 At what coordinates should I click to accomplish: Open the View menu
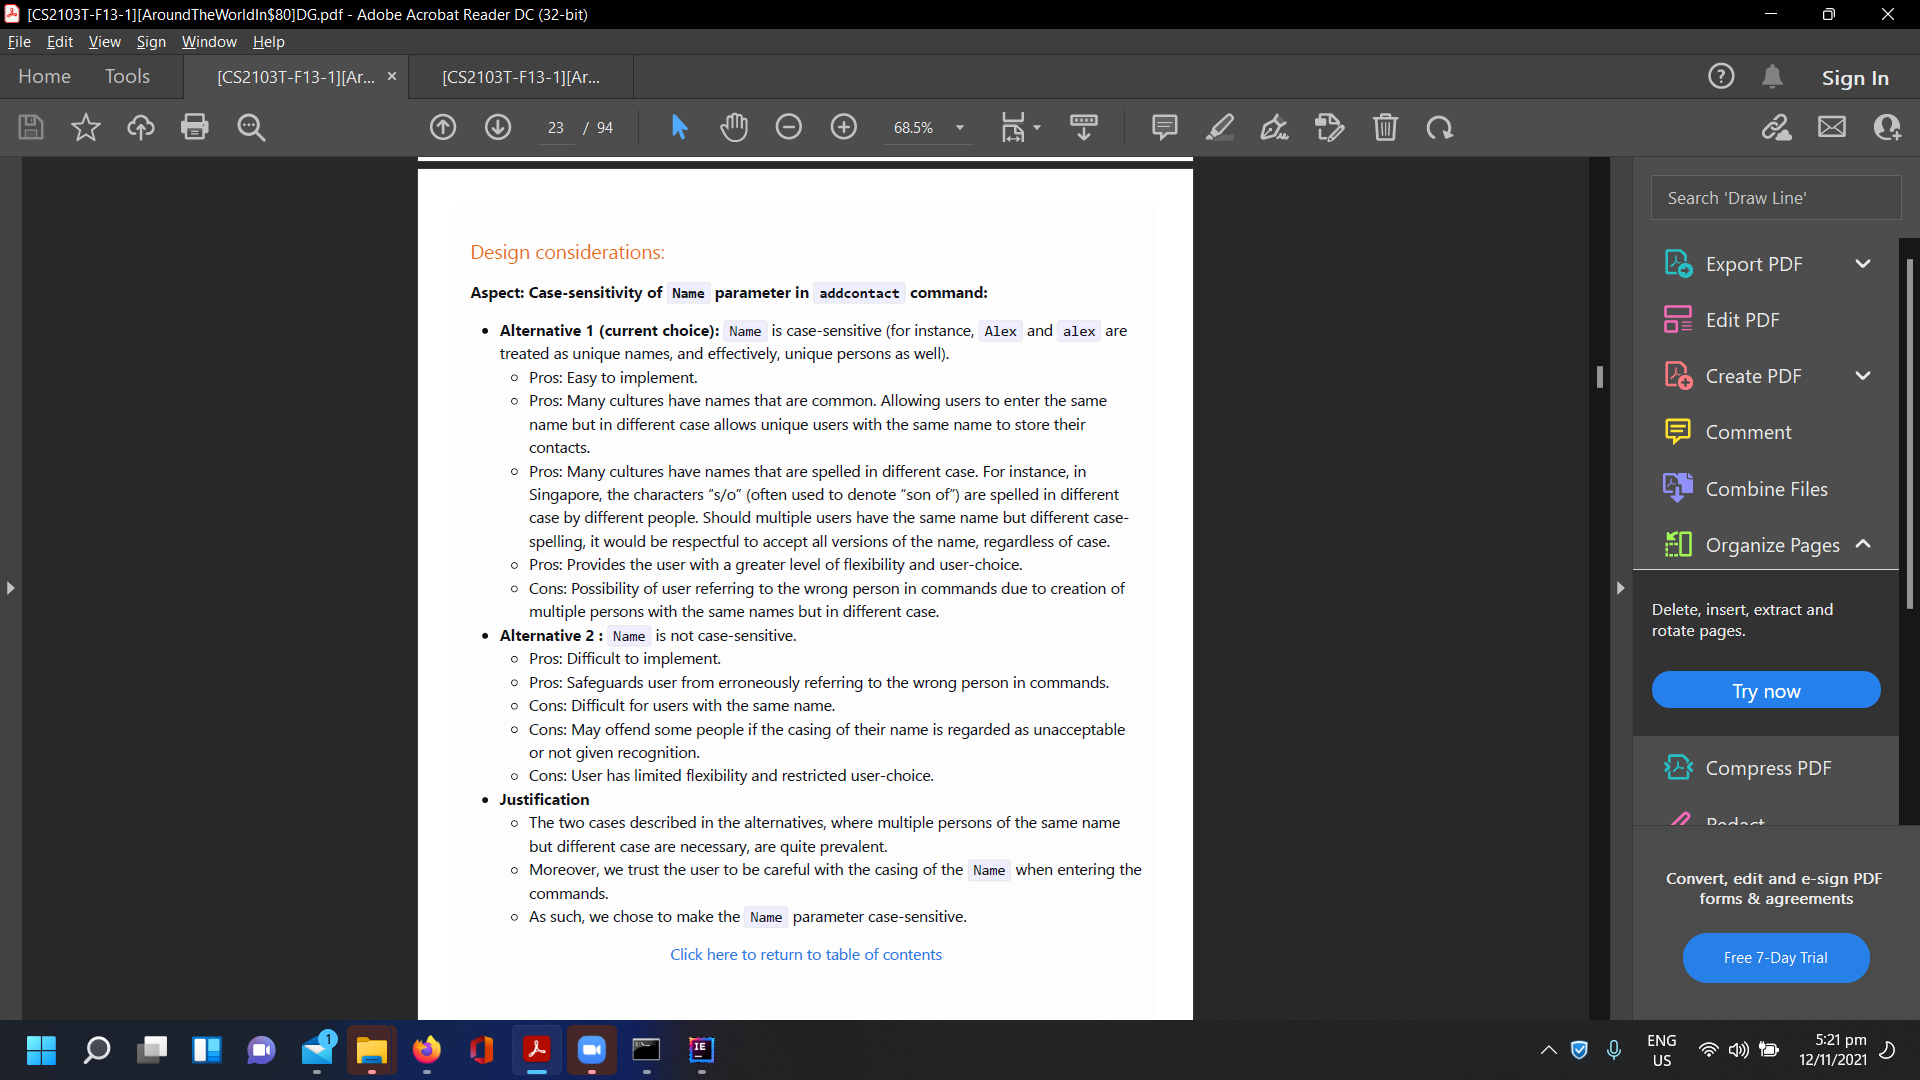coord(104,41)
